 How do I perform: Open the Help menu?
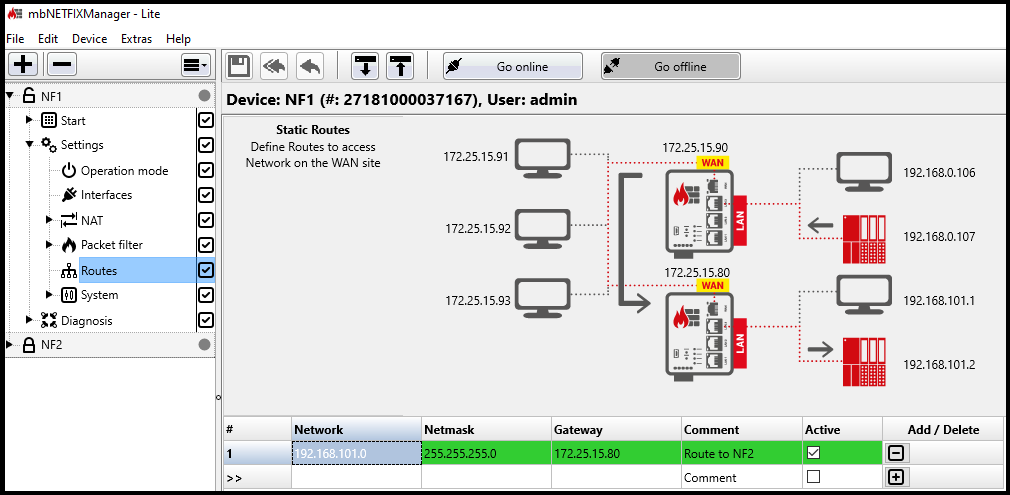pyautogui.click(x=178, y=39)
